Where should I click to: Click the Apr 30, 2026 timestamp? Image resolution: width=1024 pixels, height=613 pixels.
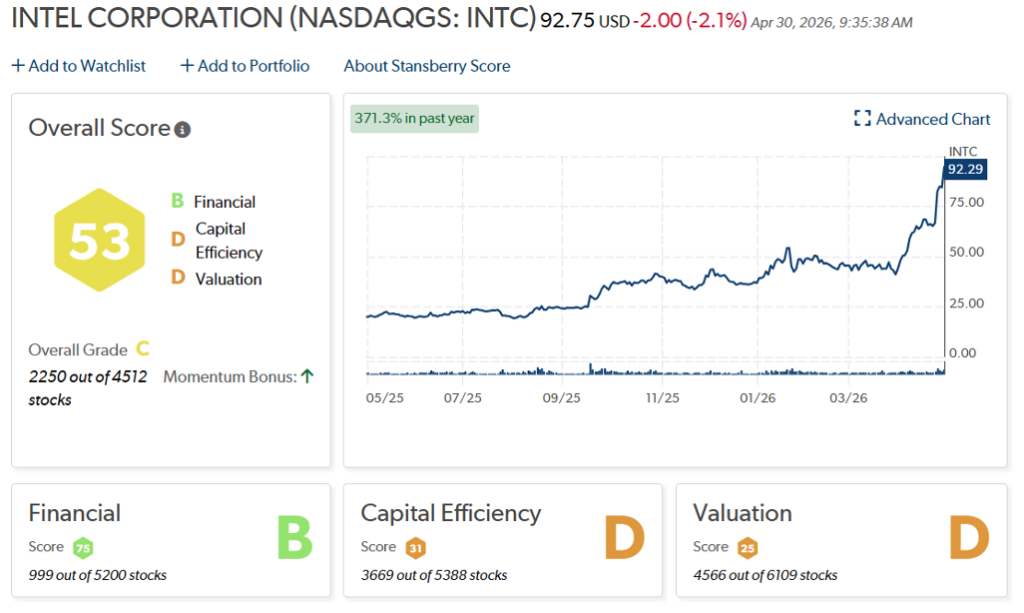[831, 23]
